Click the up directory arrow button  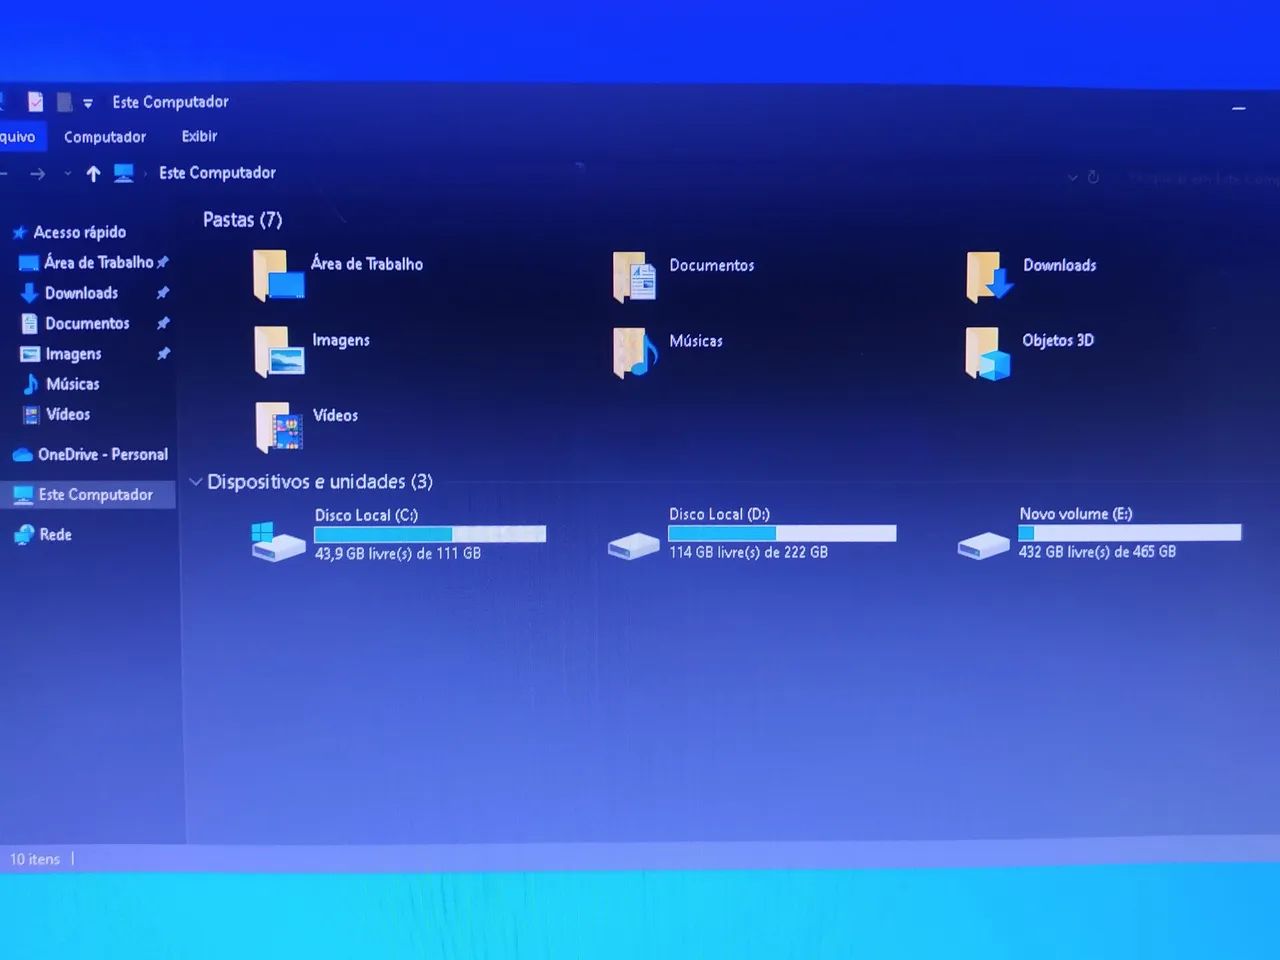(x=93, y=174)
